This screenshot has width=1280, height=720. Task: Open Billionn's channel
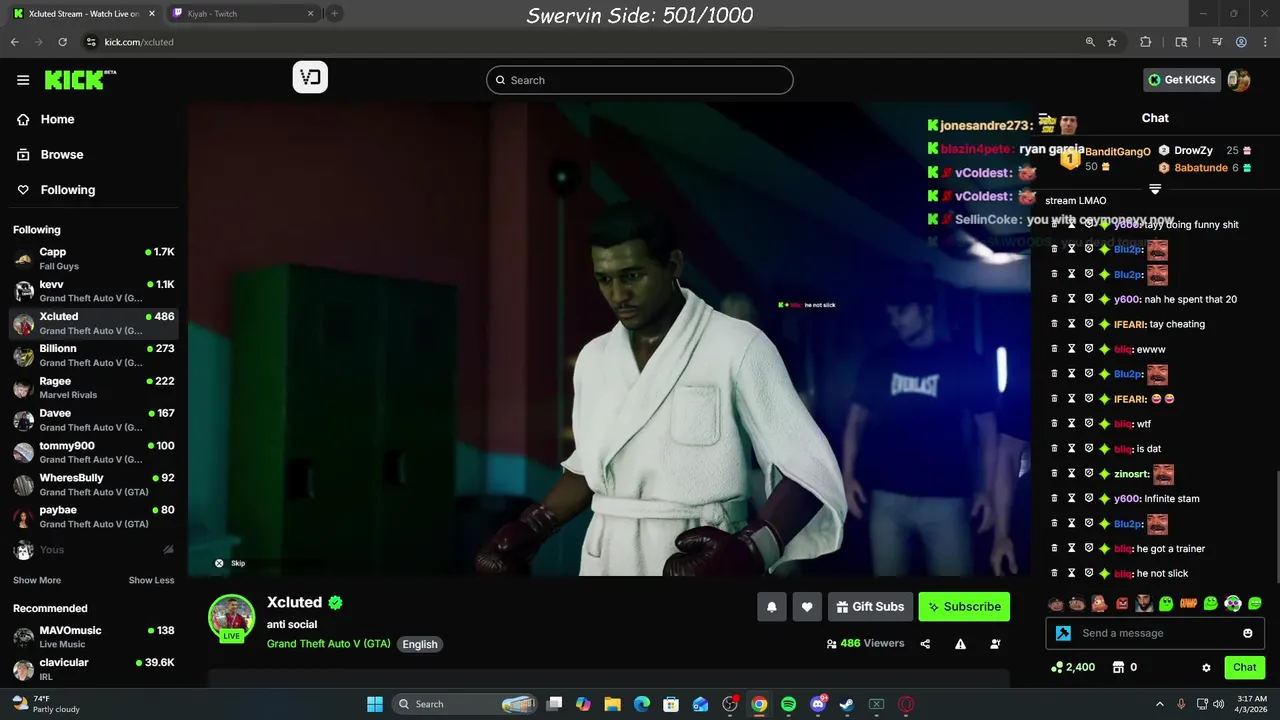[x=93, y=355]
